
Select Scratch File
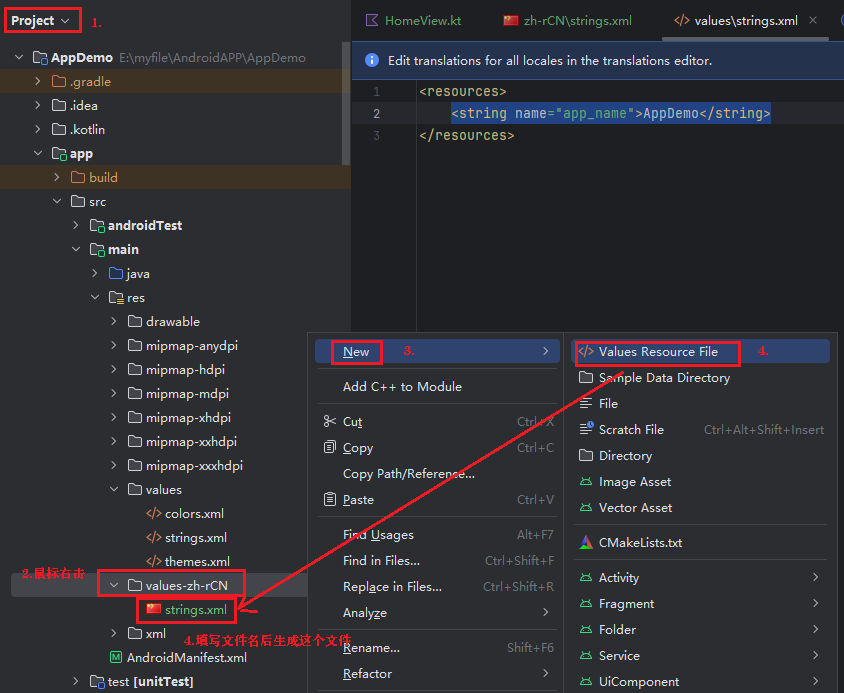tap(700, 430)
